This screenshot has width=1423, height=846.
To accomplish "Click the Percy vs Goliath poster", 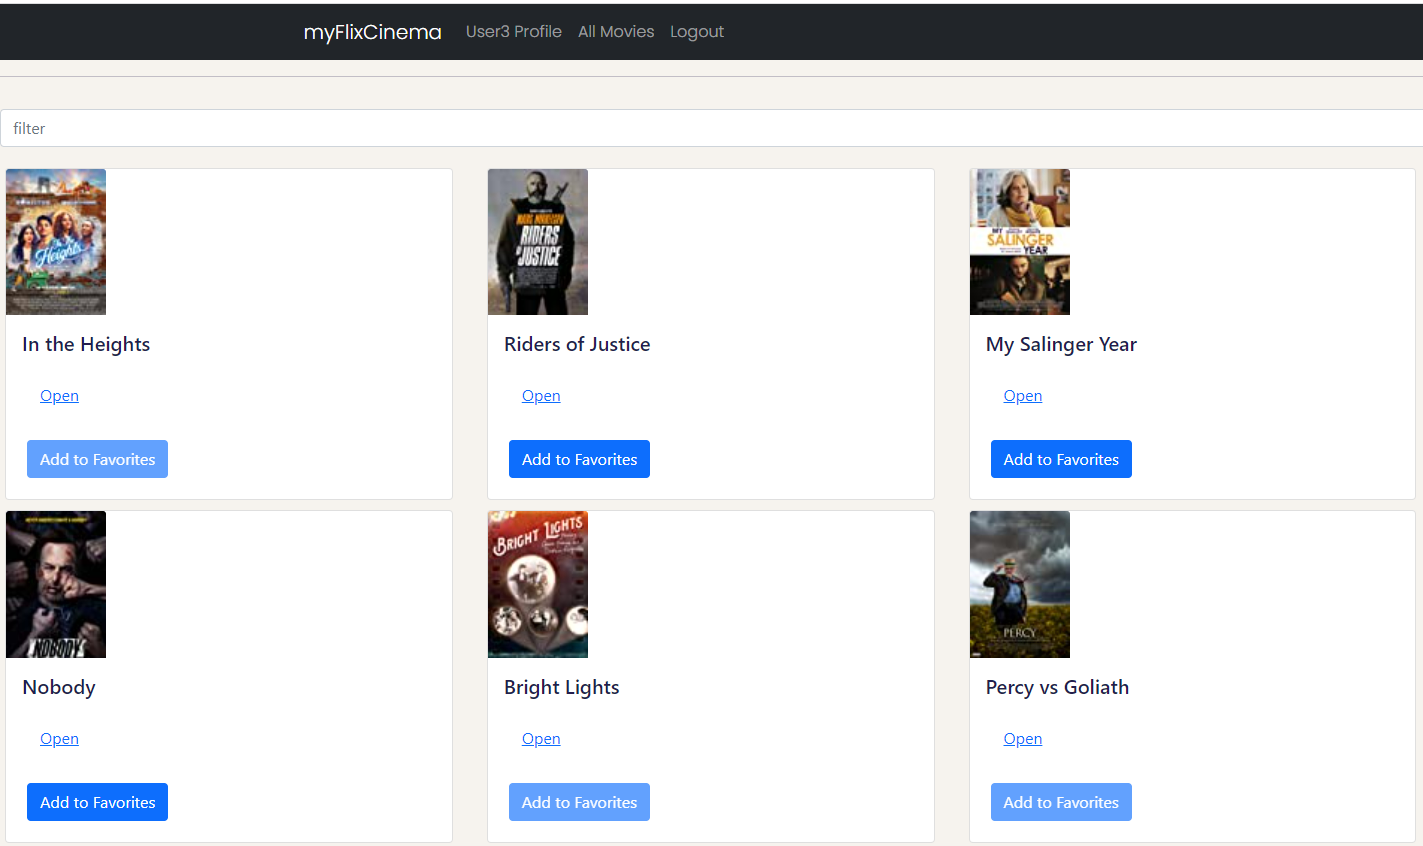I will pos(1019,584).
